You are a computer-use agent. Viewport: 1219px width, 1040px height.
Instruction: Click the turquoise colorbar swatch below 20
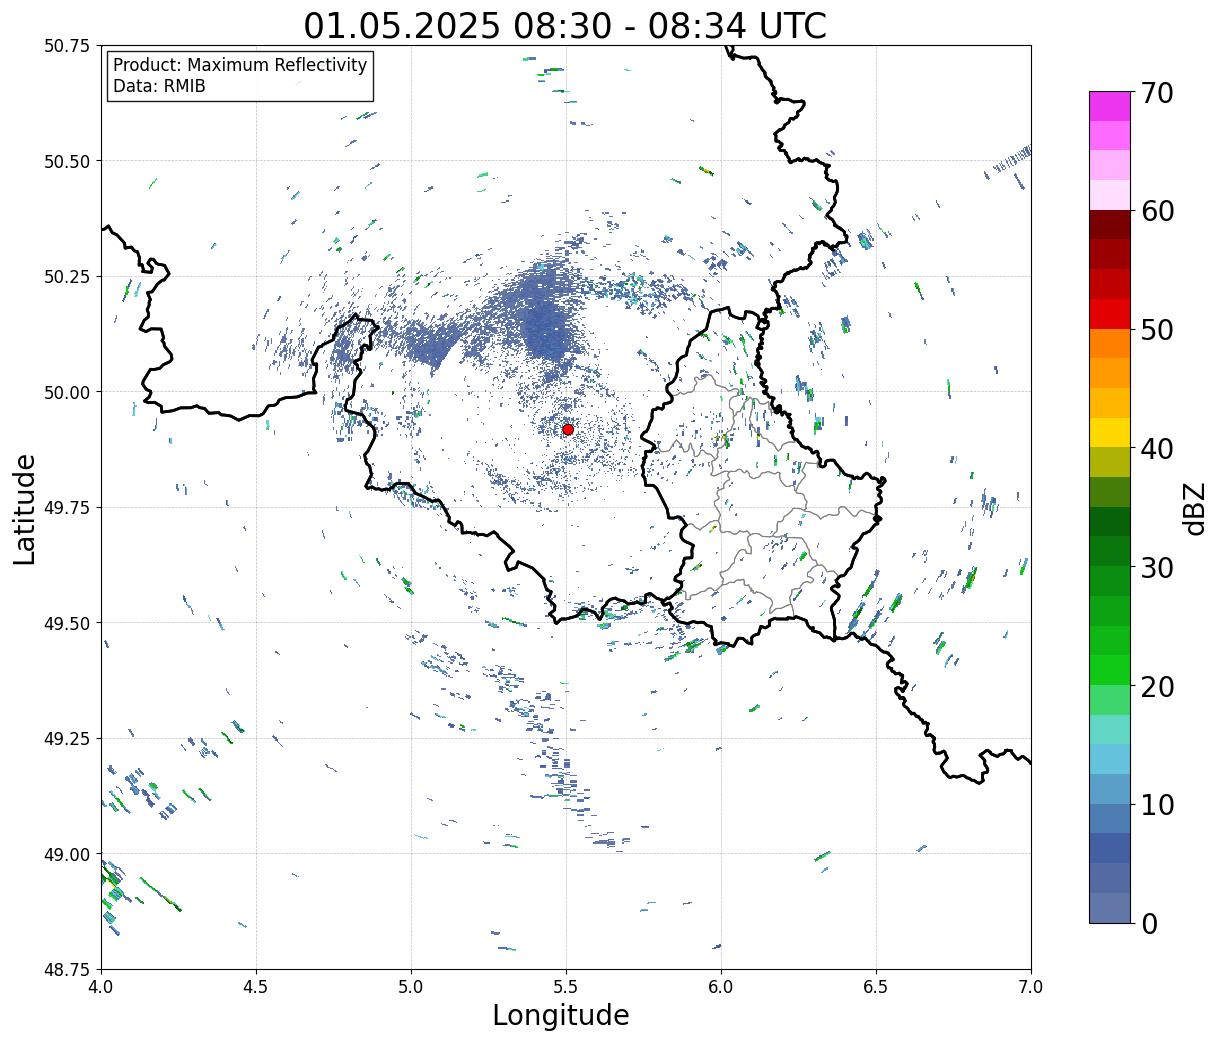1110,730
